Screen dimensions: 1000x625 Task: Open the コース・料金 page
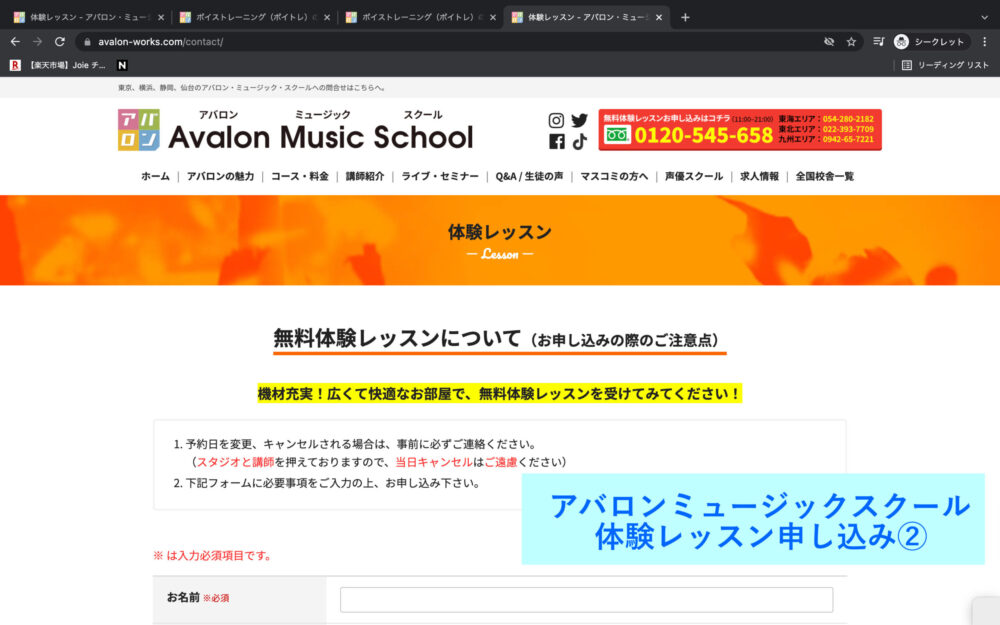tap(300, 176)
